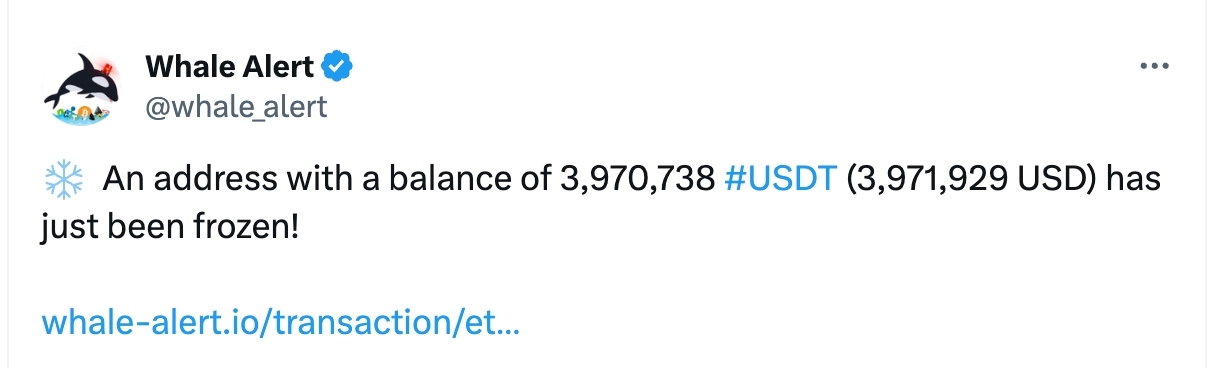Click the Whale Alert orca avatar

(x=82, y=89)
